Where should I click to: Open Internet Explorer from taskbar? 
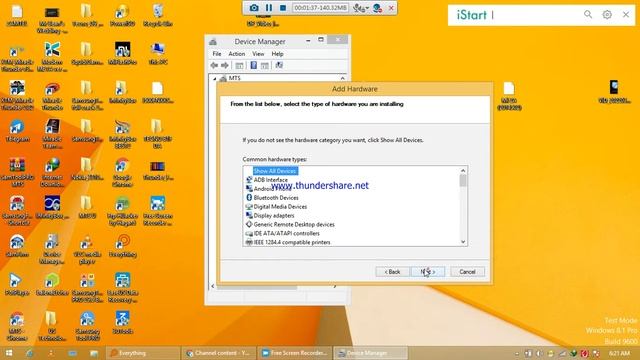30,353
